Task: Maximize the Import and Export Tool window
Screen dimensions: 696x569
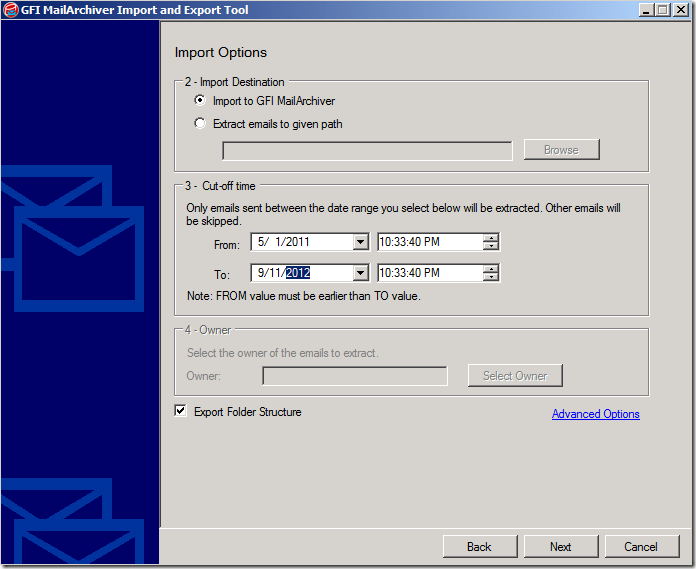Action: [x=663, y=10]
